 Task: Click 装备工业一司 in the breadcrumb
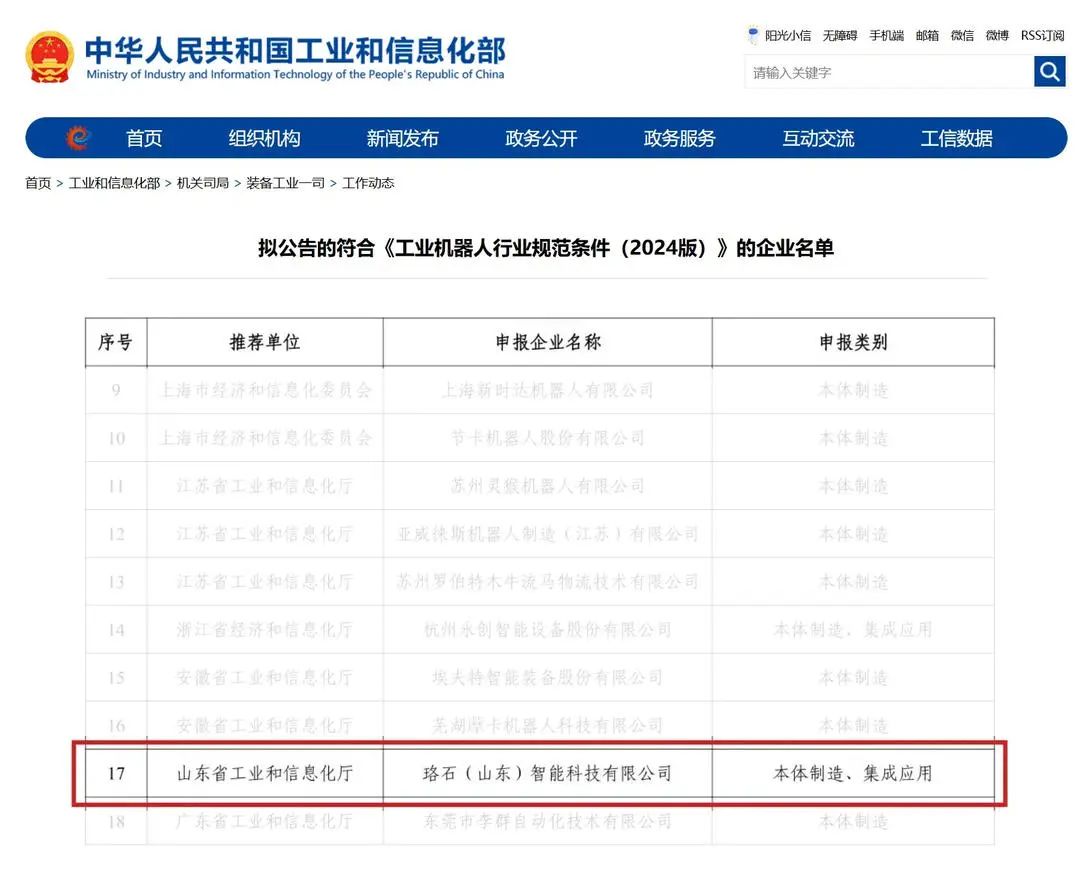pos(285,183)
